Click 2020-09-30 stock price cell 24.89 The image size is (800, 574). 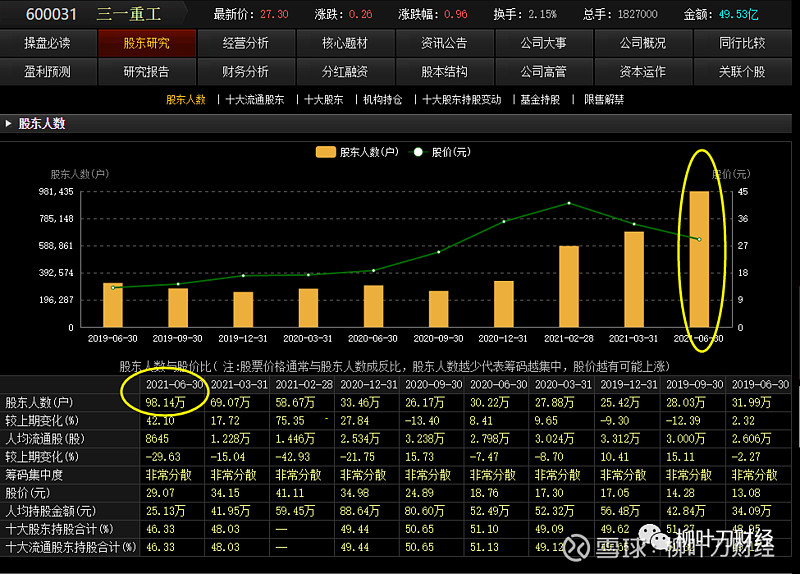coord(419,493)
